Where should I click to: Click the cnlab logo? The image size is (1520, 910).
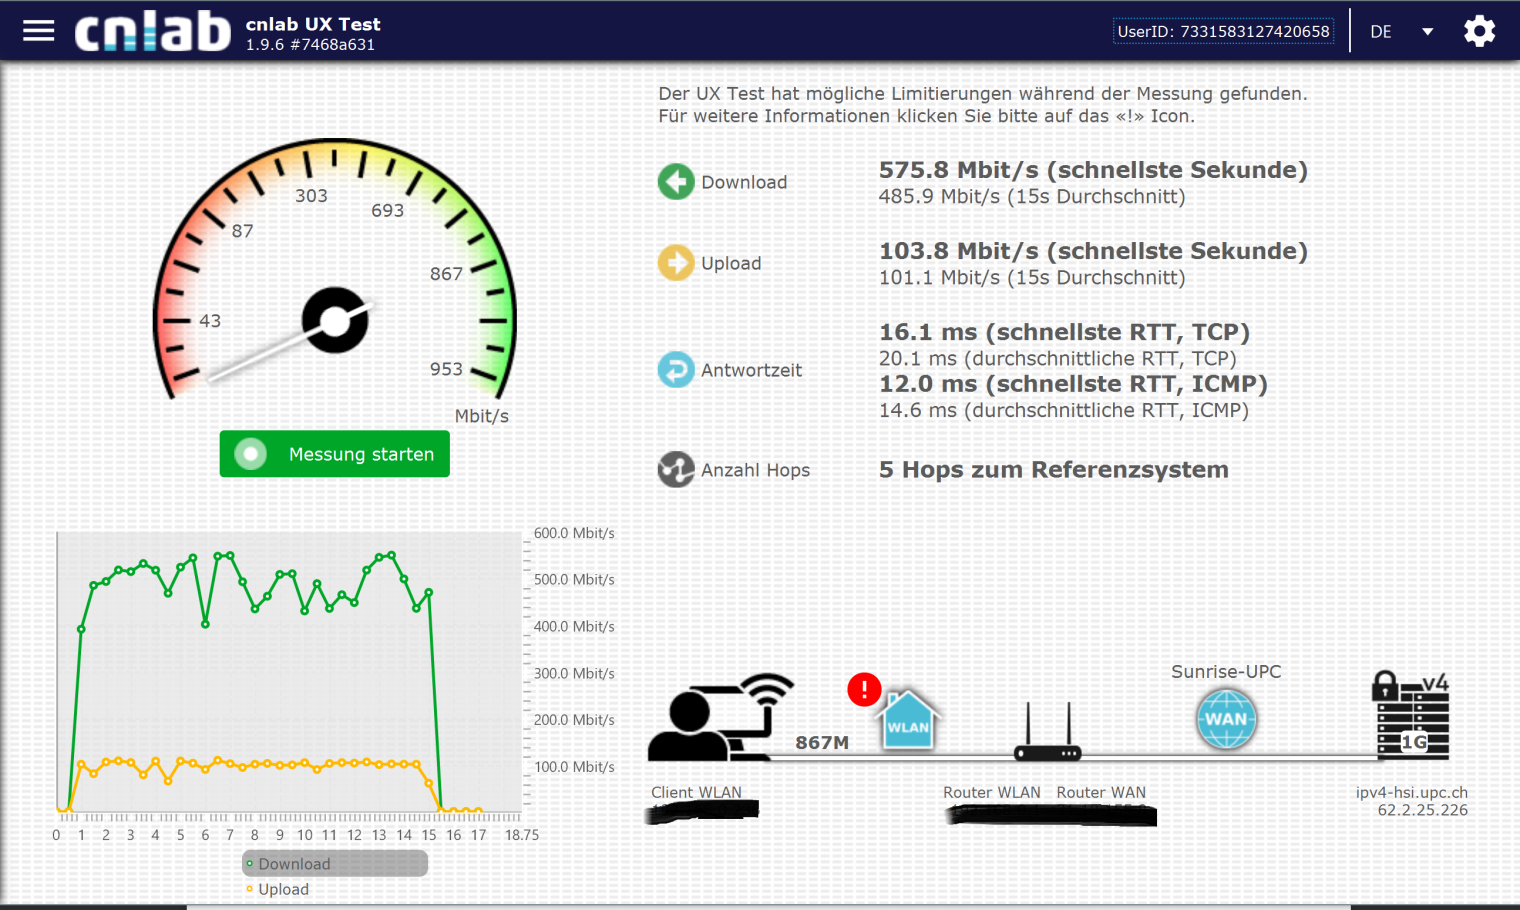(x=152, y=32)
